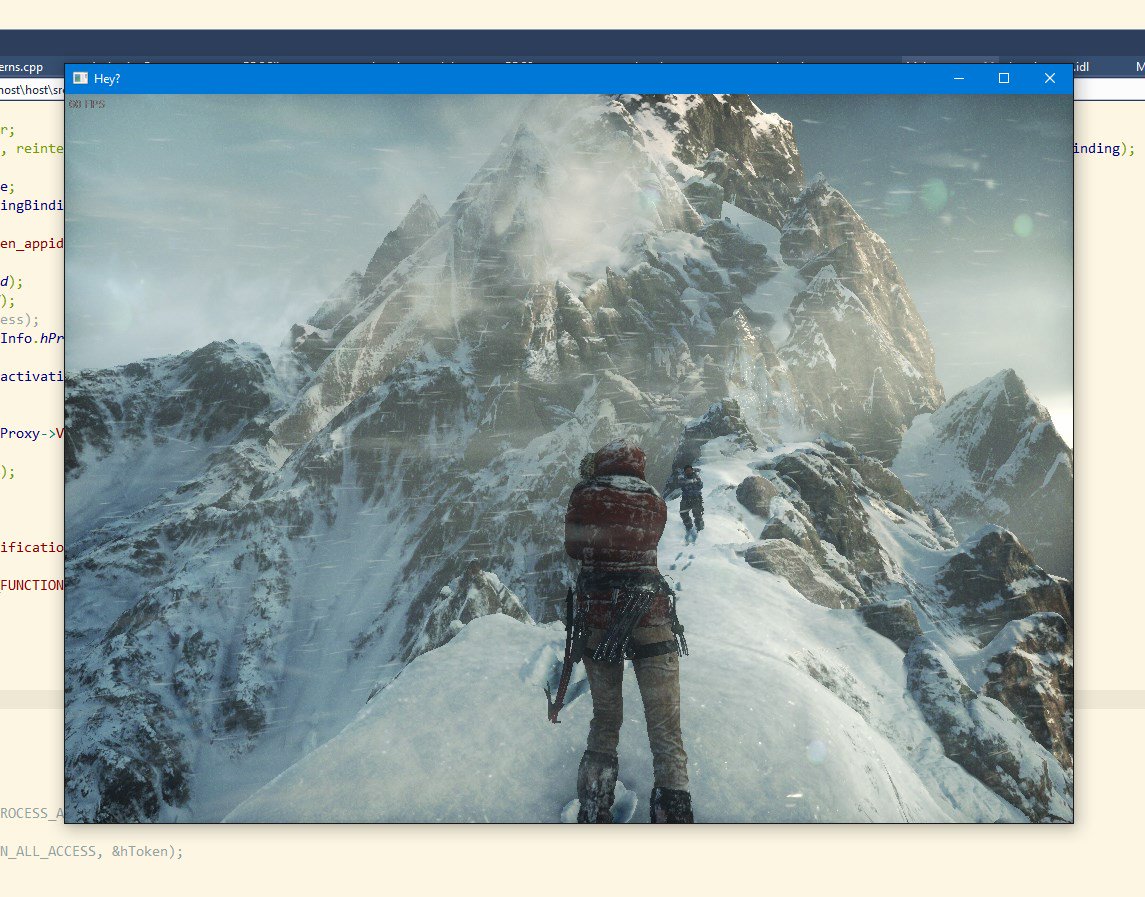Image resolution: width=1145 pixels, height=897 pixels.
Task: Click the word "inding);" in editor code
Action: [1104, 148]
